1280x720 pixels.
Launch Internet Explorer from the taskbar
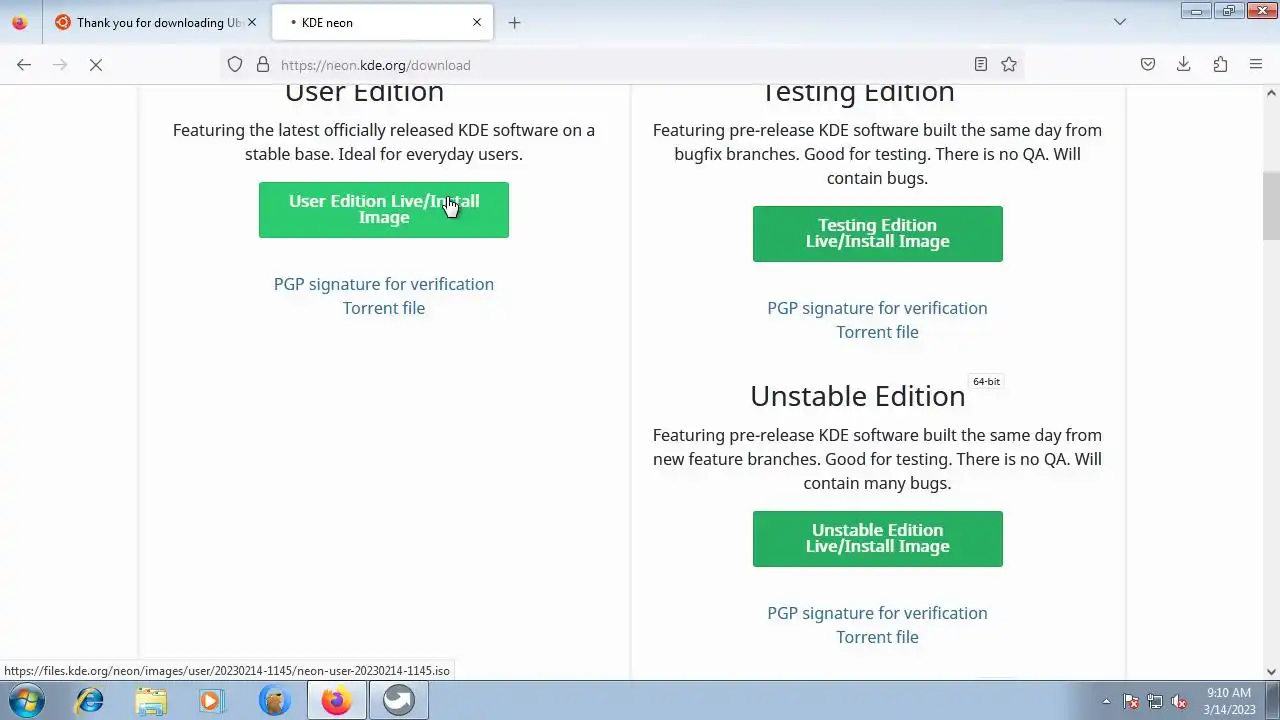click(x=90, y=700)
